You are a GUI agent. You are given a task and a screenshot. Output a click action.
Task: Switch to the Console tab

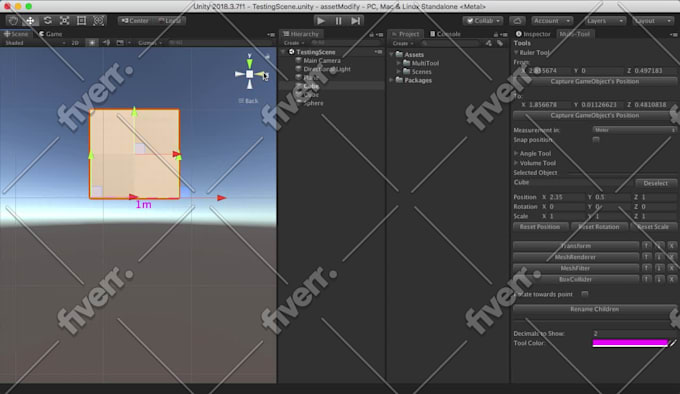[445, 34]
